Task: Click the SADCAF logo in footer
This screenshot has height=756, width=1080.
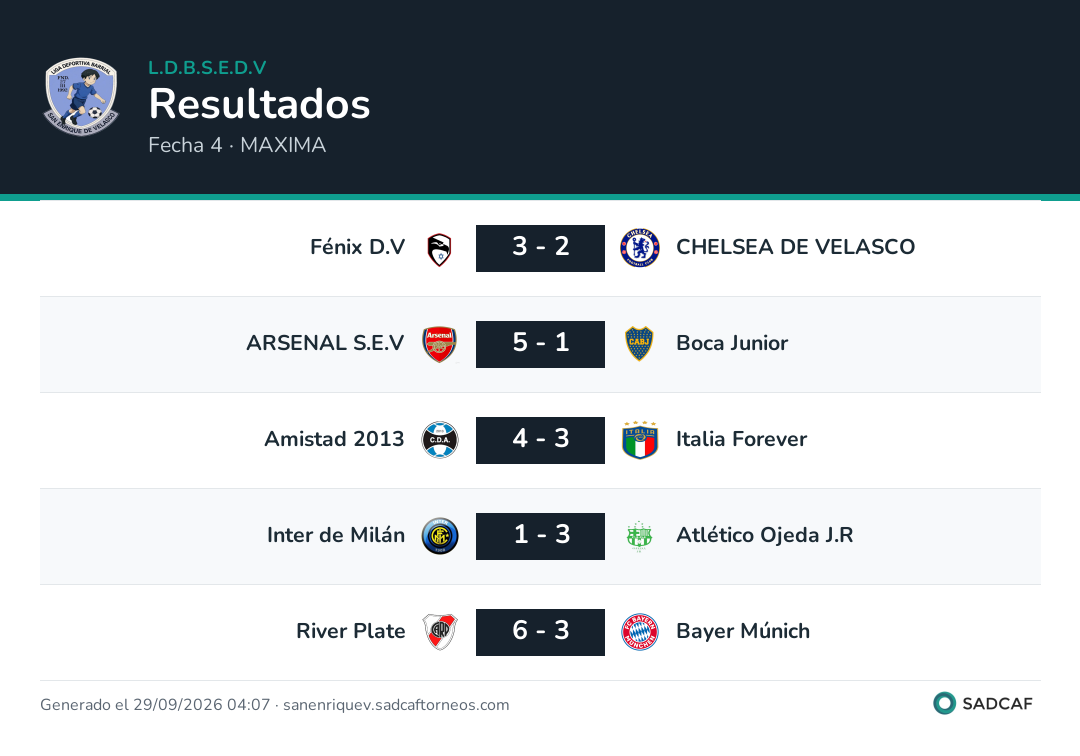Action: pyautogui.click(x=983, y=703)
